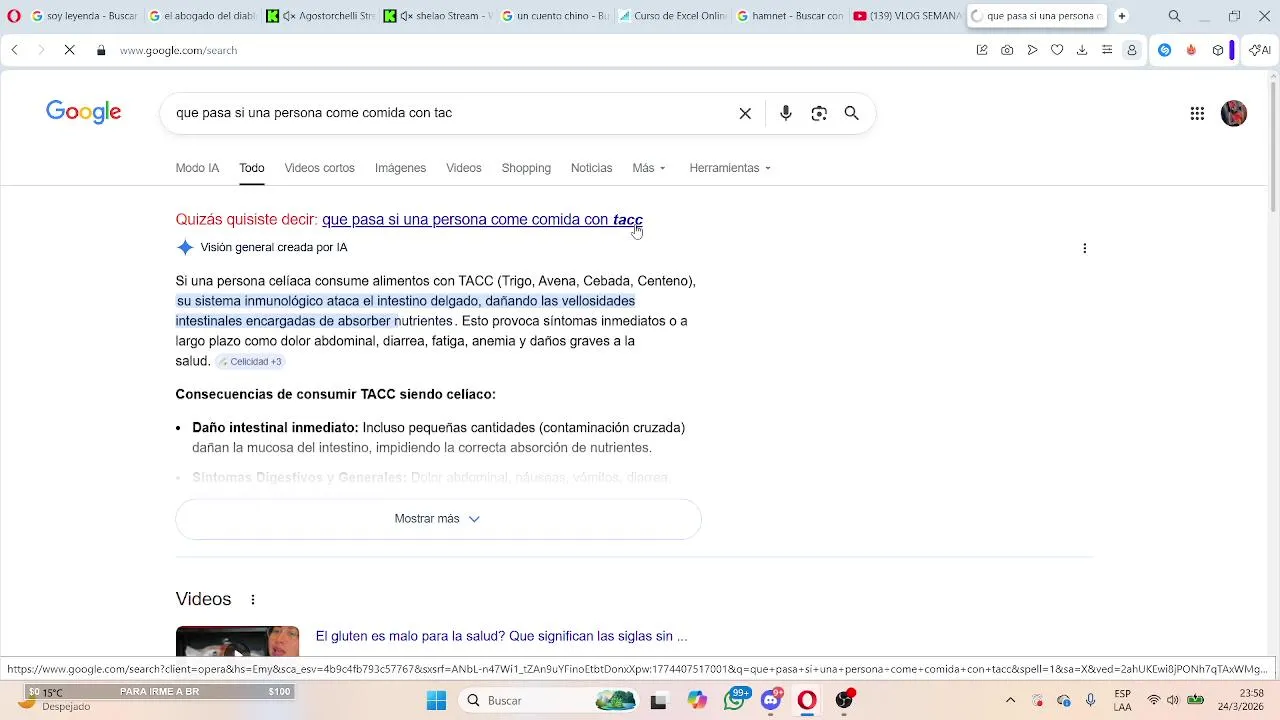The height and width of the screenshot is (720, 1280).
Task: Add page to bookmarks with heart icon
Action: point(1057,50)
